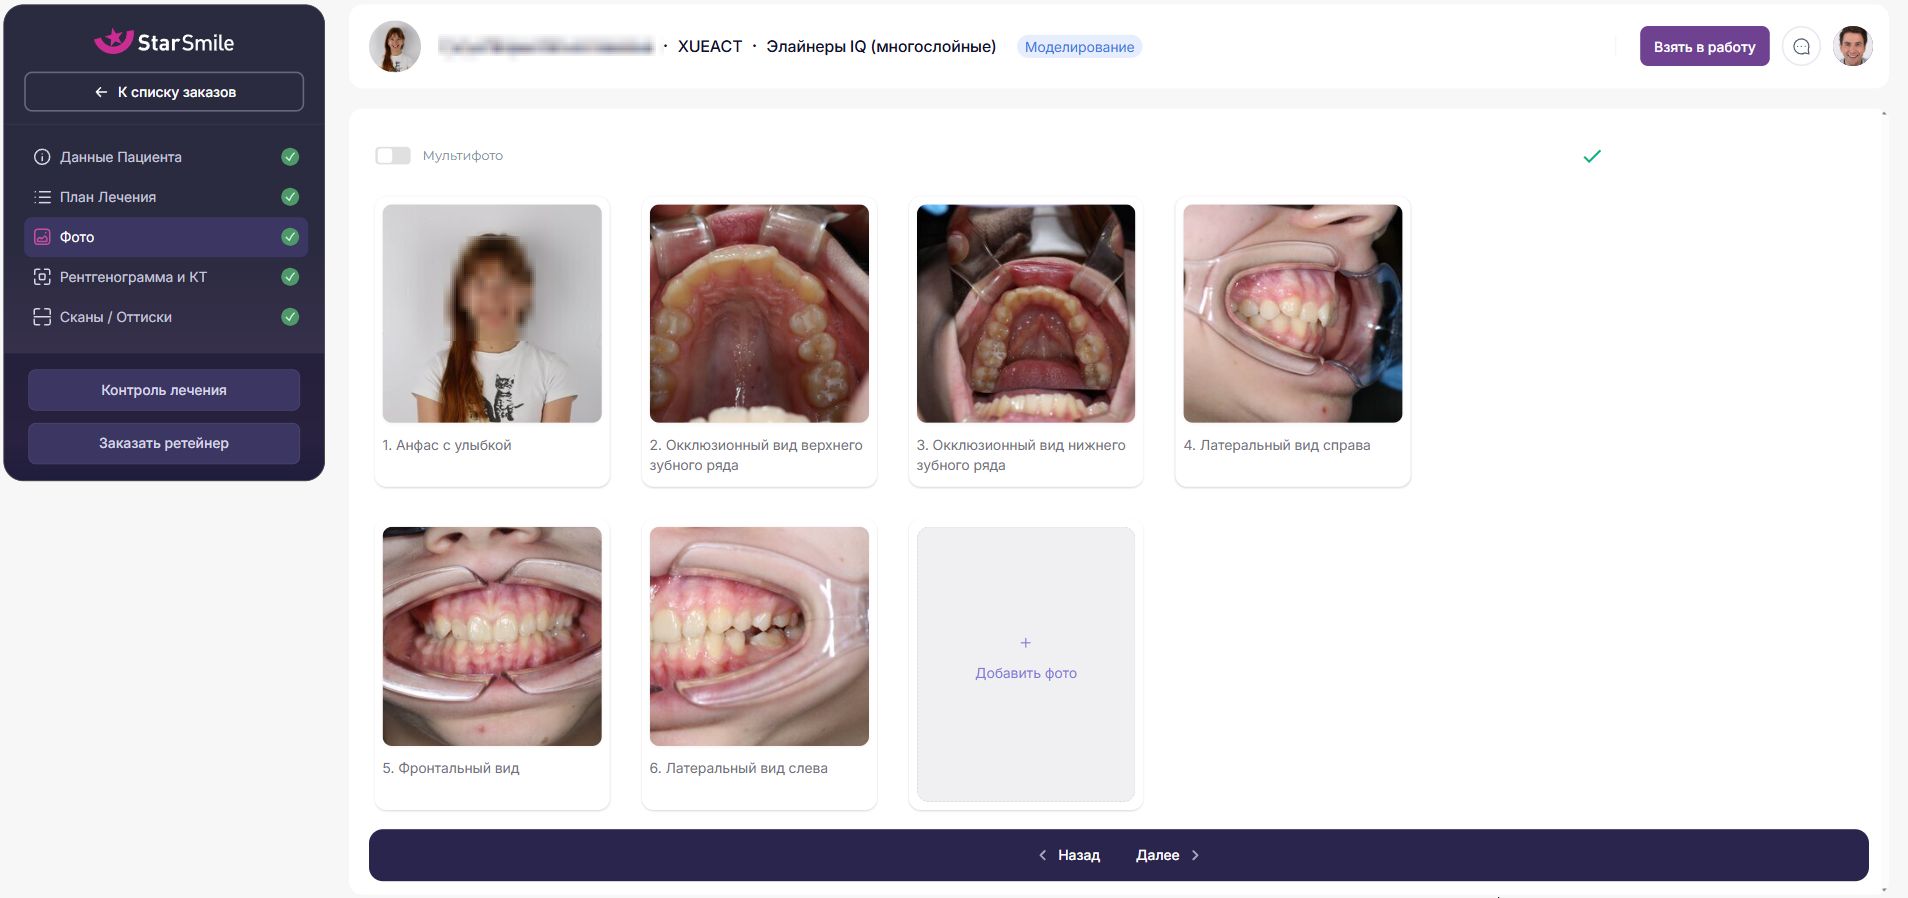Click the caption 5. Фронтальный вид
This screenshot has height=898, width=1908.
point(451,768)
